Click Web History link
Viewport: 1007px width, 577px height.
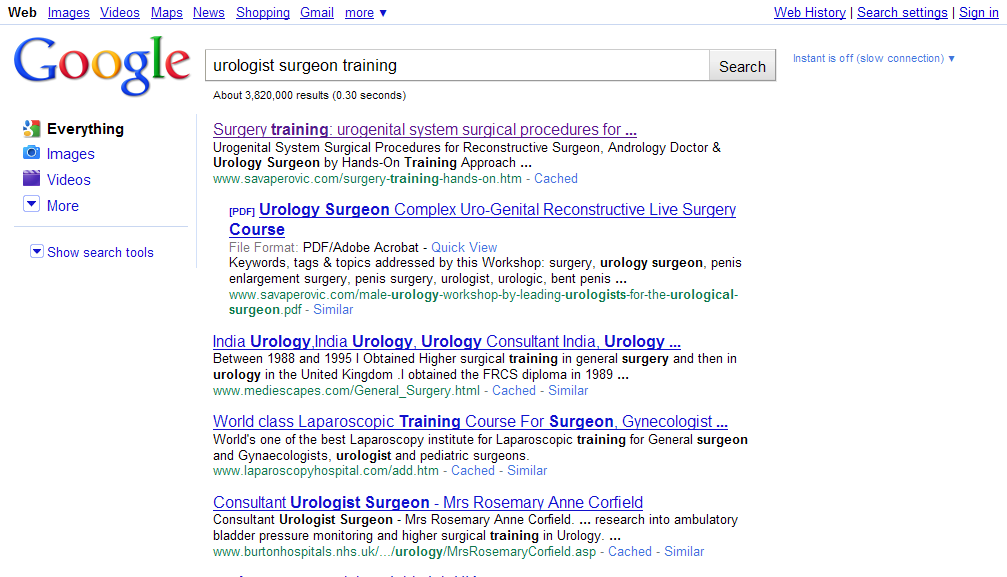809,13
